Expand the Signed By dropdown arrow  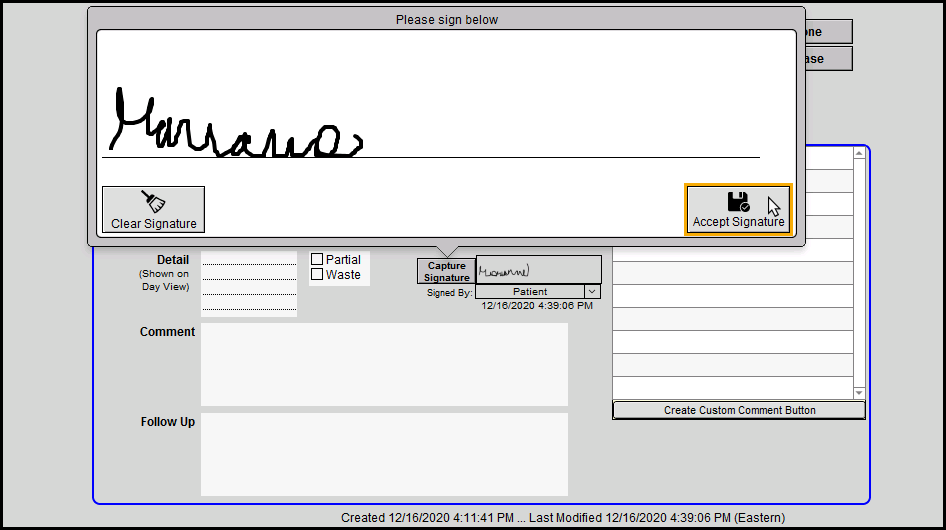click(x=591, y=291)
